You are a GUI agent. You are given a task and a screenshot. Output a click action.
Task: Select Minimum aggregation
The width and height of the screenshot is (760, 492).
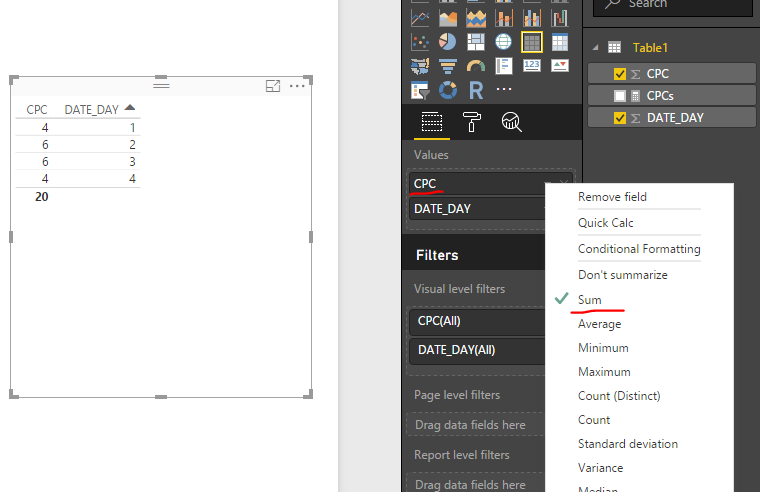(x=603, y=348)
